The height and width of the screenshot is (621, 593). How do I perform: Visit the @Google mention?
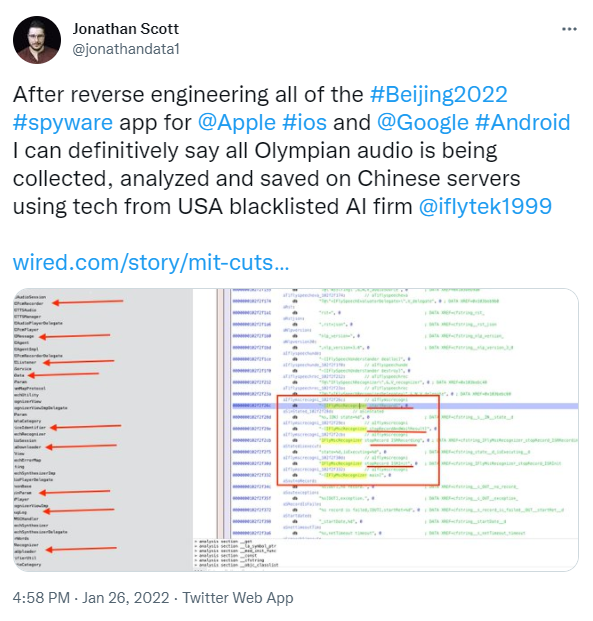423,123
